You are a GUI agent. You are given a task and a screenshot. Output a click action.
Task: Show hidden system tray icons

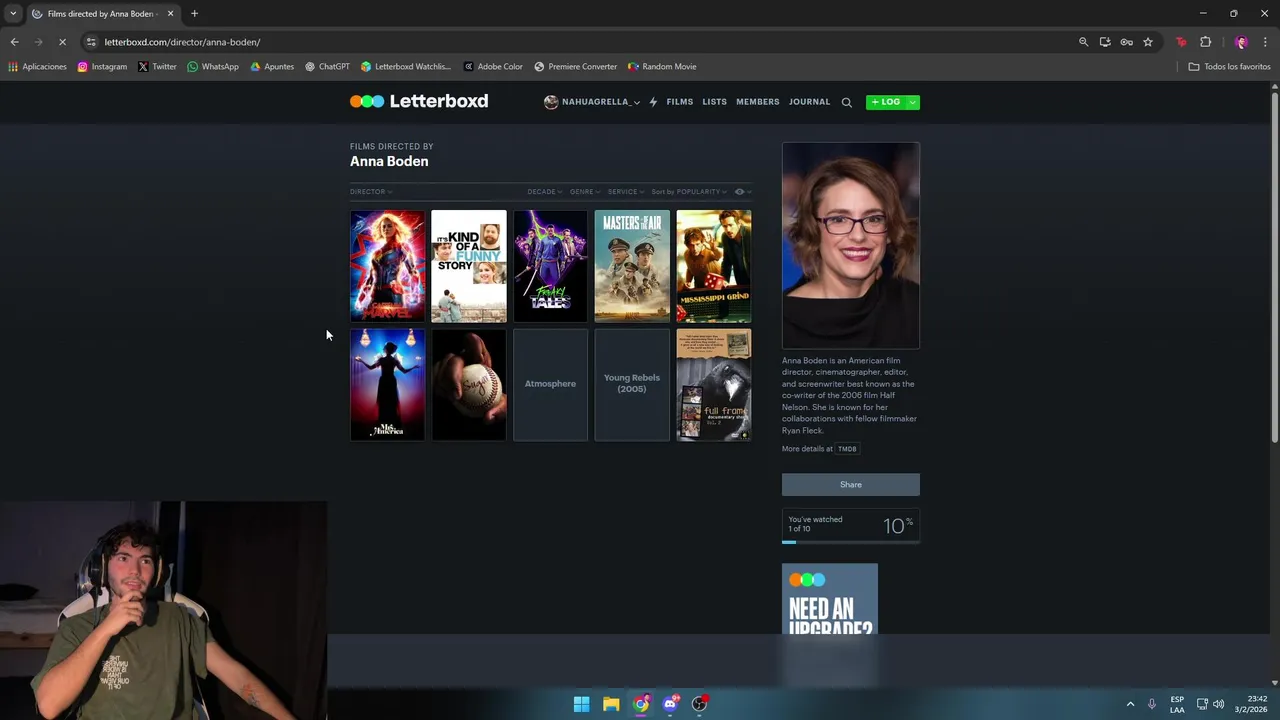[x=1130, y=704]
